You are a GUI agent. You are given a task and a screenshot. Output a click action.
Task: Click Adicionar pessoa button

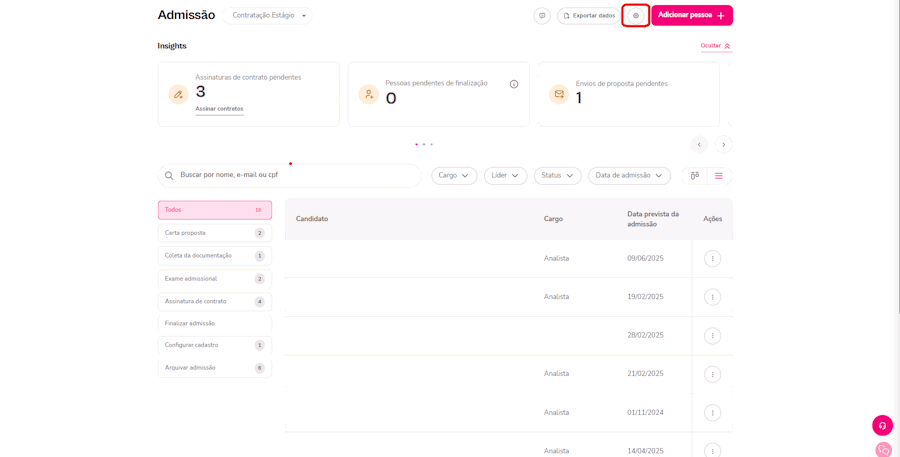[692, 16]
